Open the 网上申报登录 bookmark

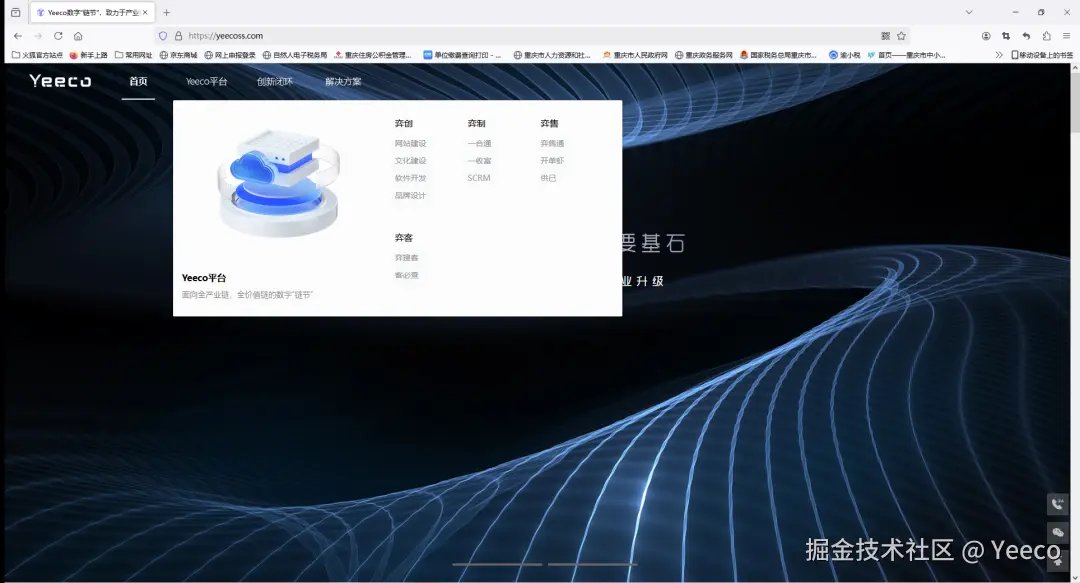229,55
